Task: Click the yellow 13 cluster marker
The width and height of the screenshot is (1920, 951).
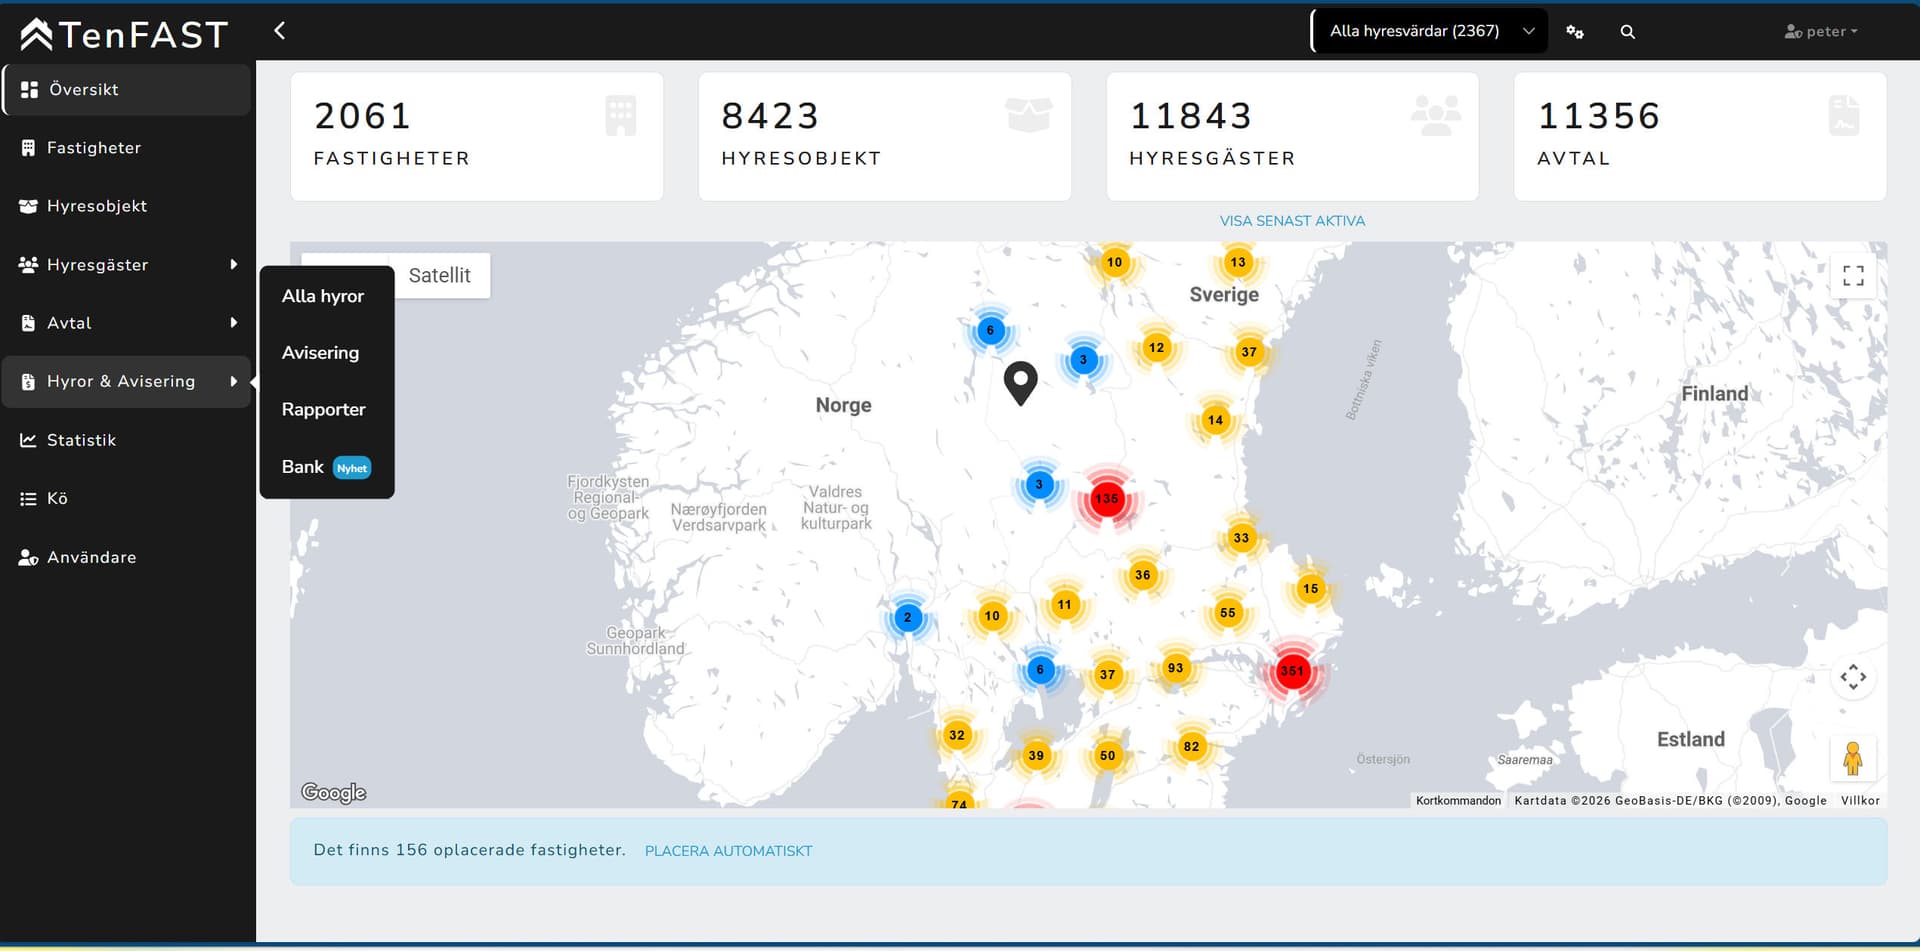Action: tap(1238, 263)
